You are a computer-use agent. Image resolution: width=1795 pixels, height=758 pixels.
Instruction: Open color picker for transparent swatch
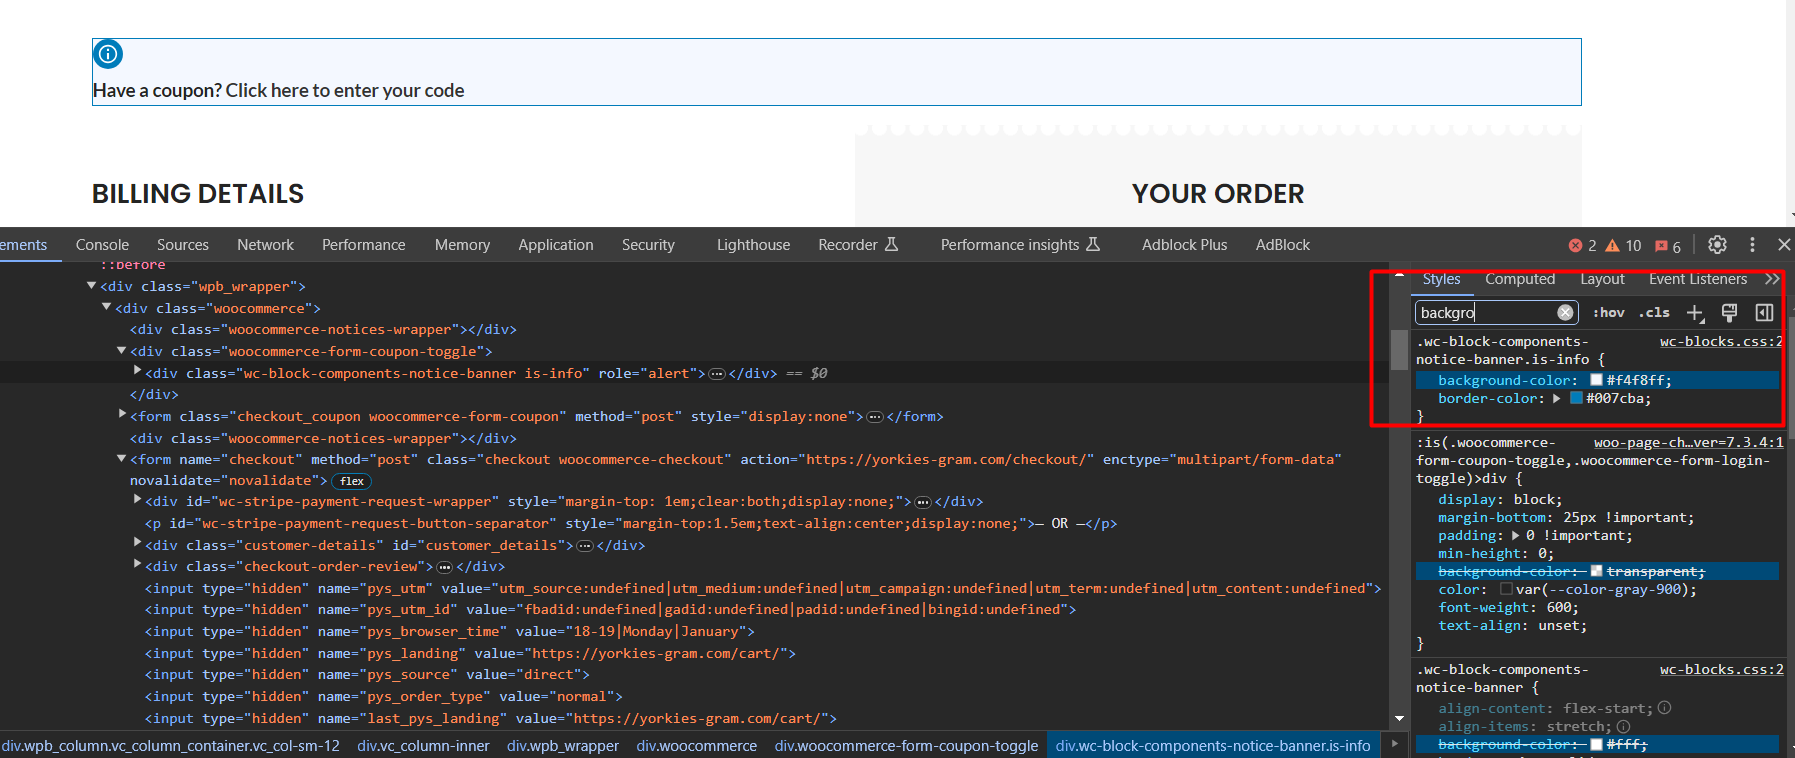1596,571
